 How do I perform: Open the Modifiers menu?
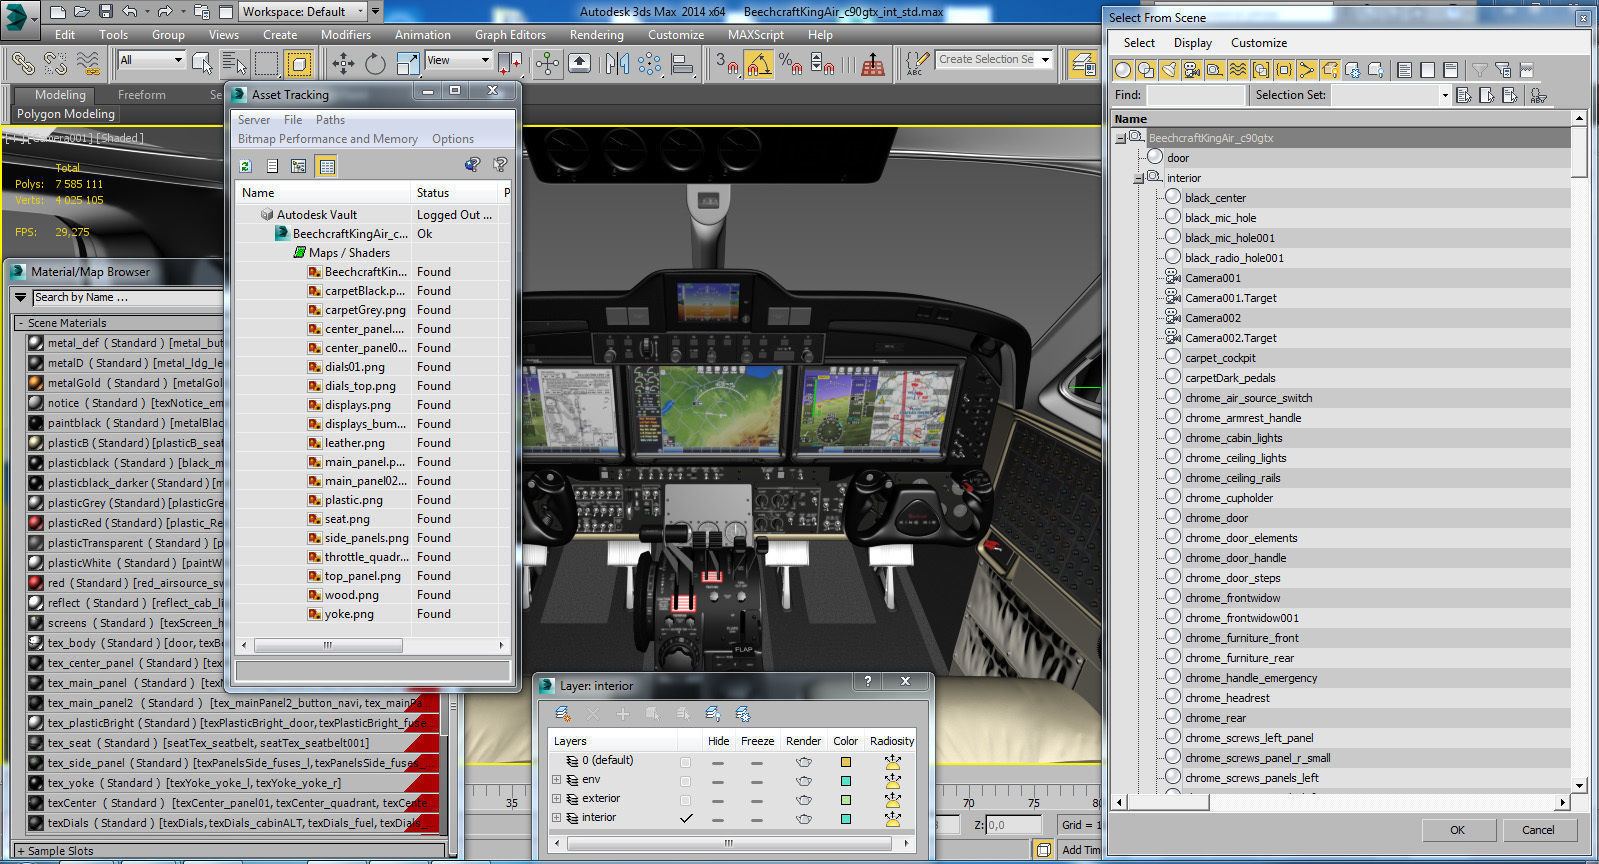(346, 34)
